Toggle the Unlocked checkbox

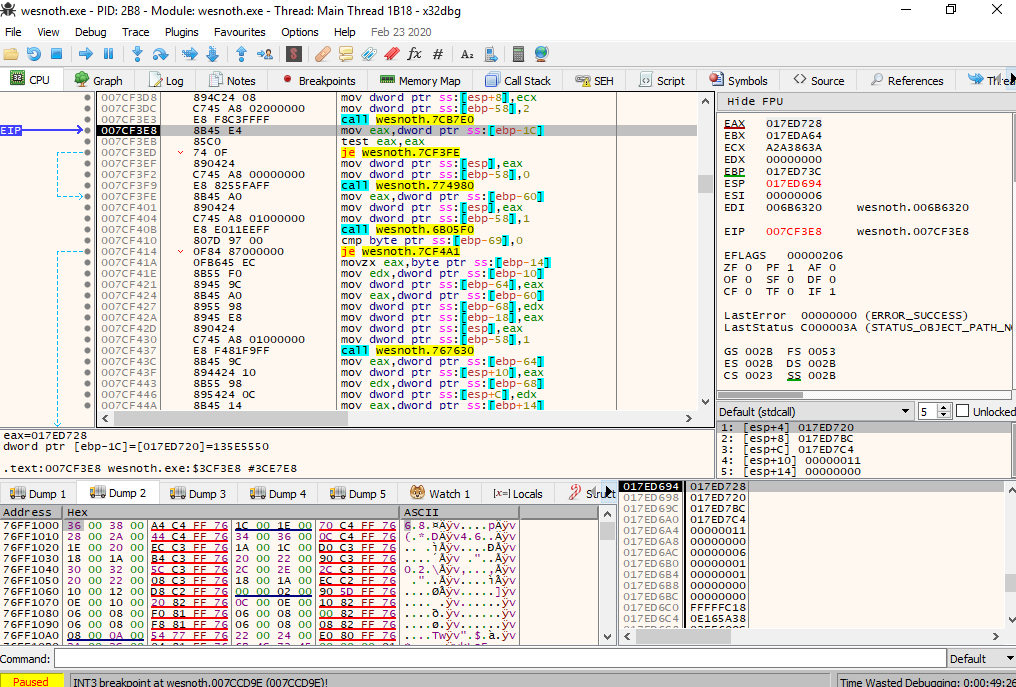click(963, 411)
